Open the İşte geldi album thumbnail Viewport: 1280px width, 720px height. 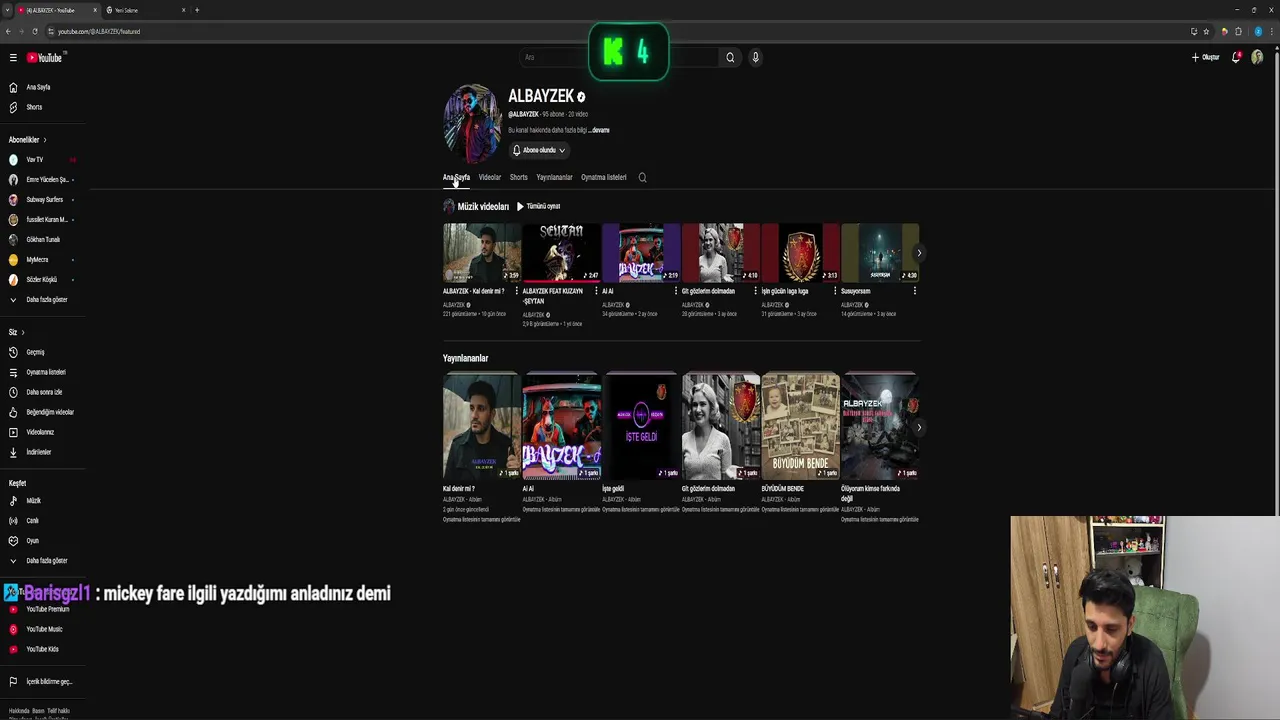(641, 426)
